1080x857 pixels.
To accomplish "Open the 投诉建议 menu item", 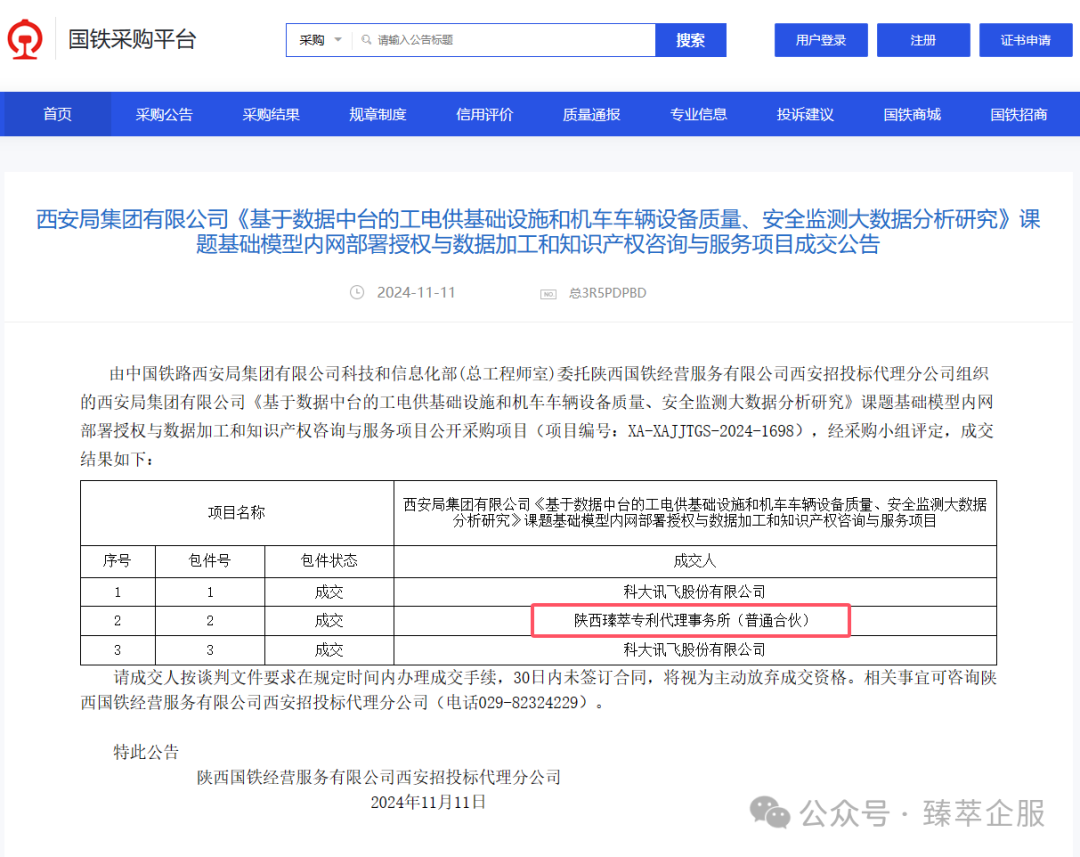I will (805, 113).
